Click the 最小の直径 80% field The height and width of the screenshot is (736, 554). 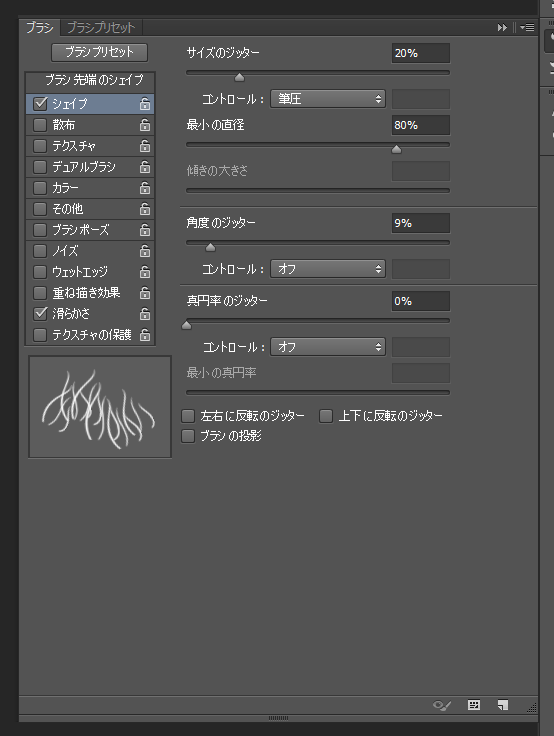click(x=421, y=125)
